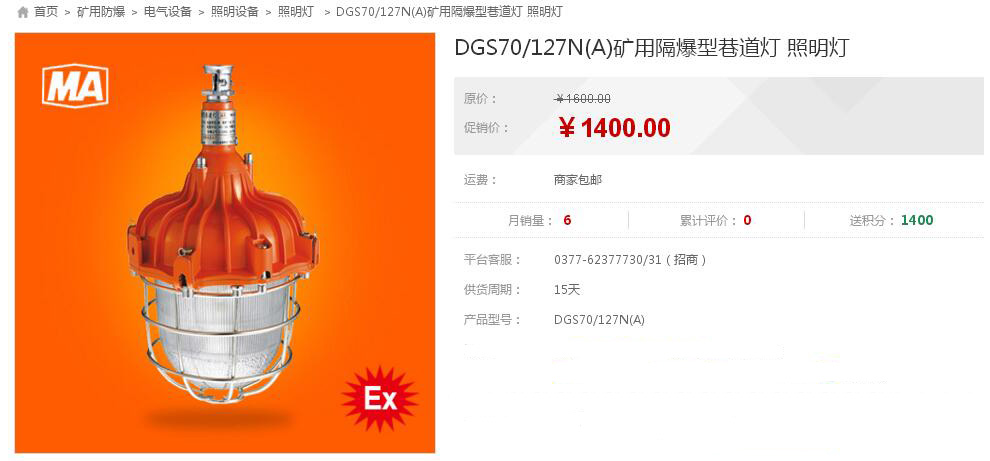Open the 电气设备 breadcrumb category
This screenshot has width=990, height=461.
[168, 11]
